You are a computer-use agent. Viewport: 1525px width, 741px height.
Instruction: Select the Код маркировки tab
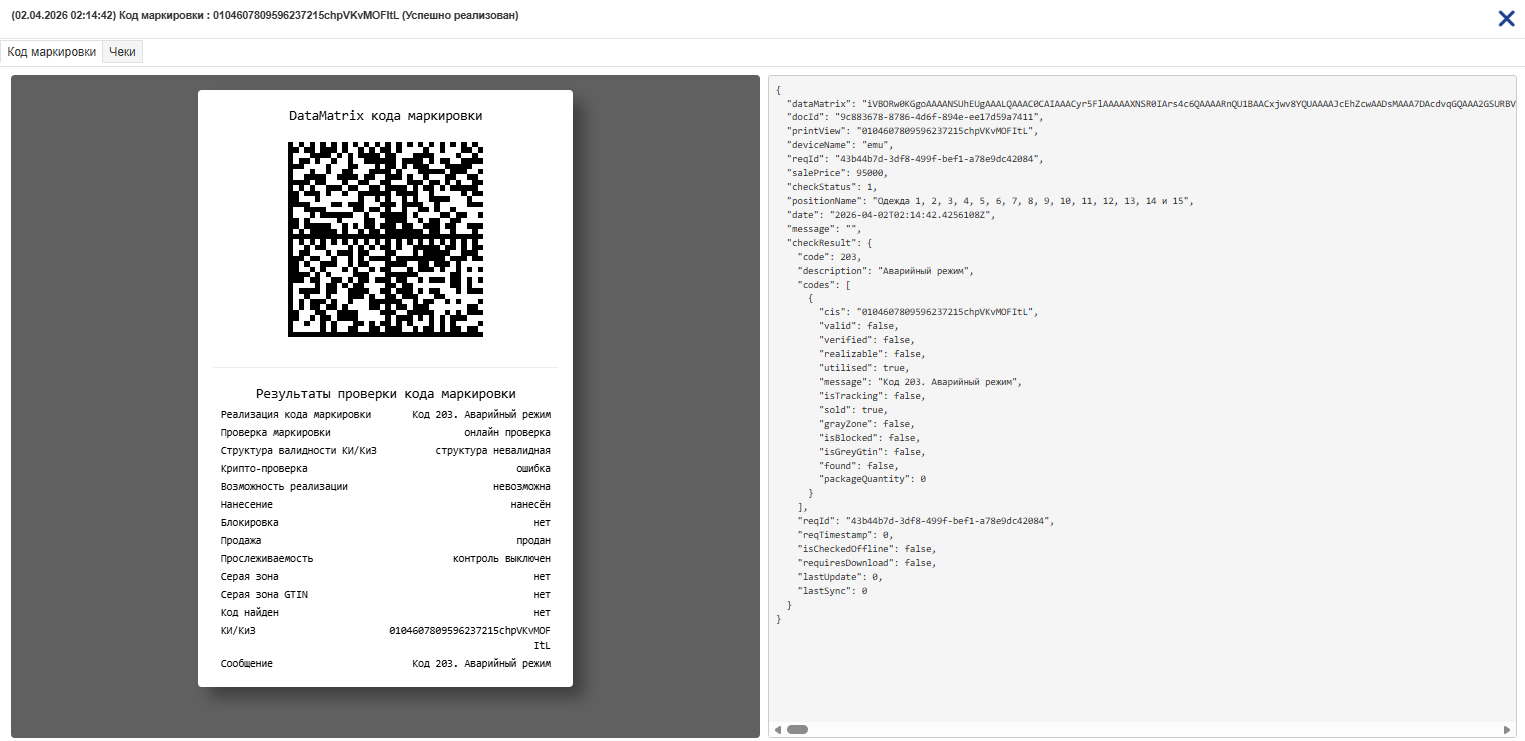pyautogui.click(x=52, y=52)
